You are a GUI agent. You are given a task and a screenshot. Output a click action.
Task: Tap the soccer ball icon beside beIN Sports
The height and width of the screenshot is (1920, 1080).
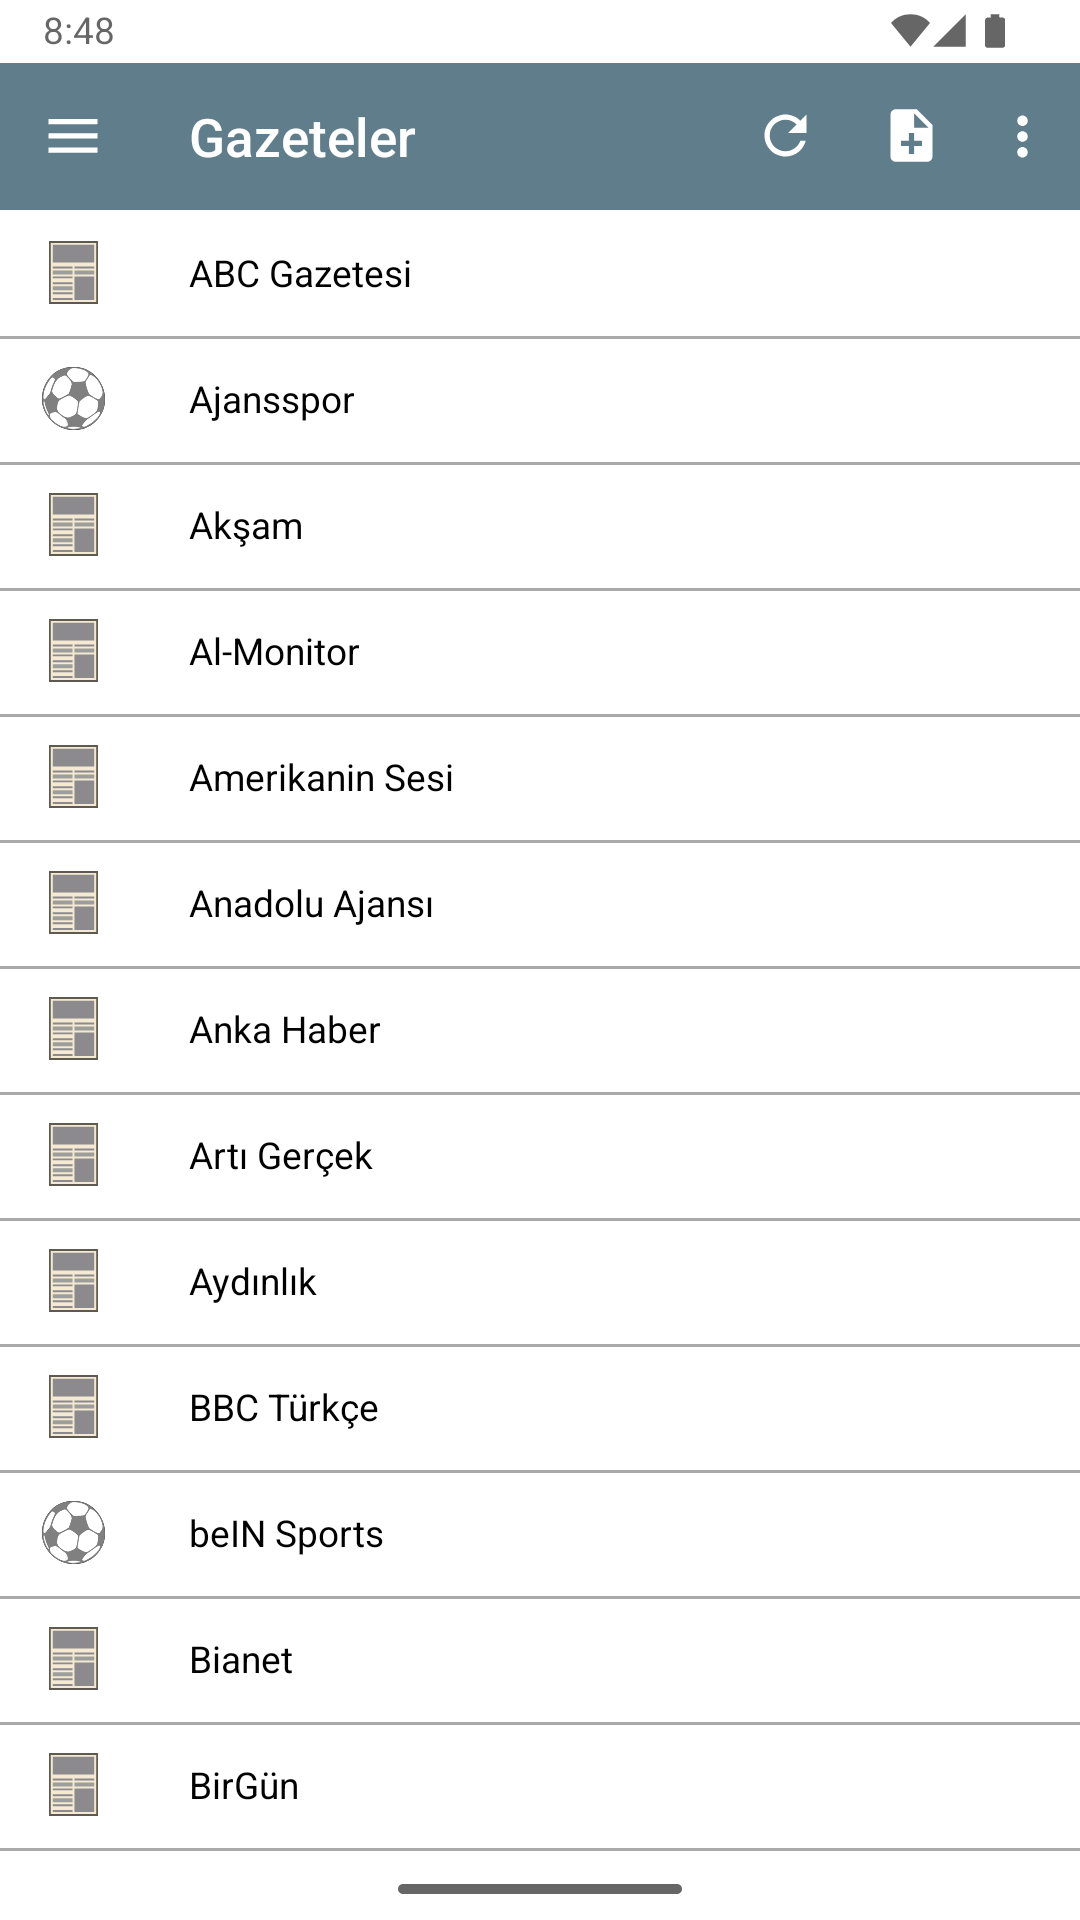(73, 1533)
